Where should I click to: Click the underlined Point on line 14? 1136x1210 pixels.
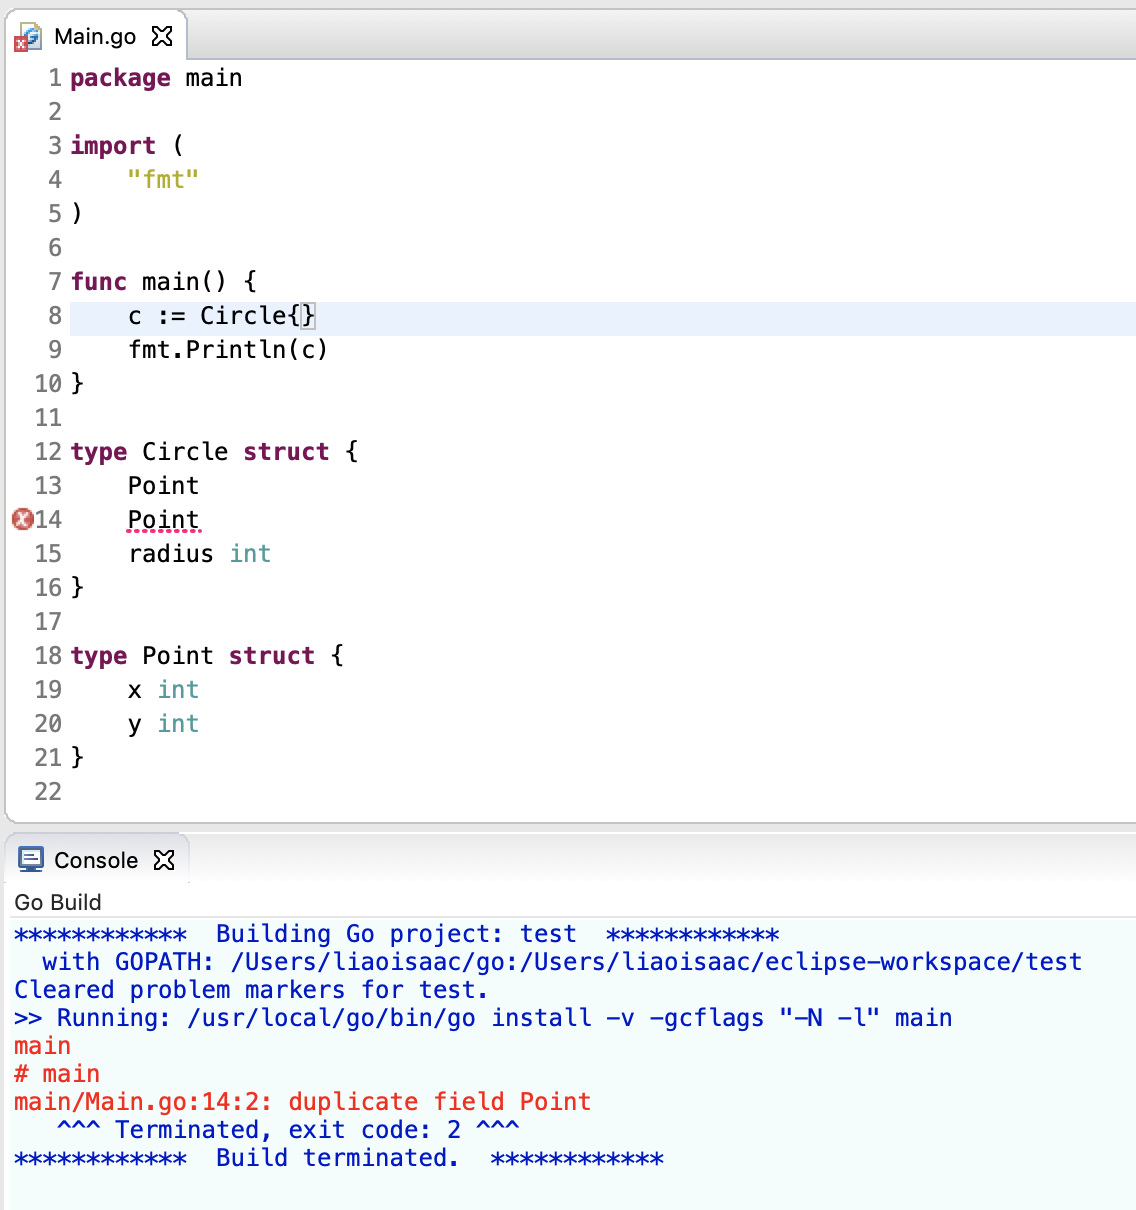(163, 520)
